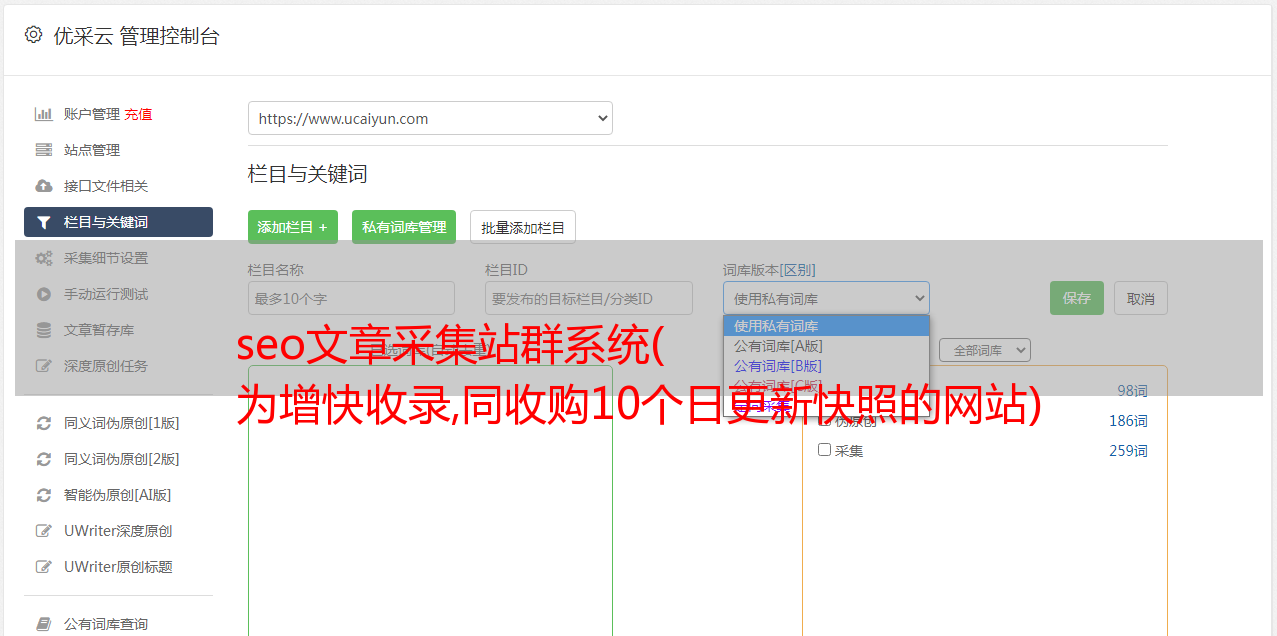Click the edit icon for UWriter深度原创
Image resolution: width=1277 pixels, height=636 pixels.
pos(44,531)
